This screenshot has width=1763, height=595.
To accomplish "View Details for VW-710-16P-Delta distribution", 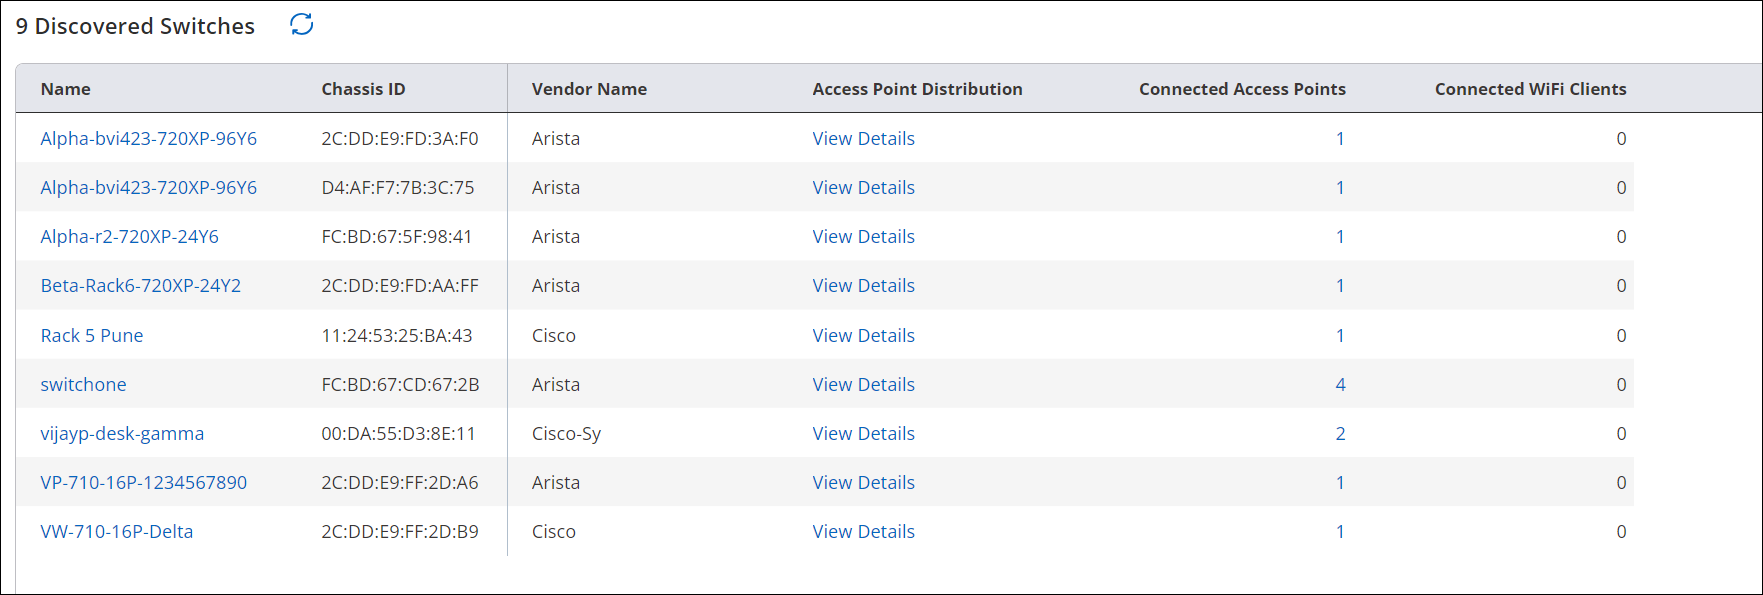I will coord(862,531).
